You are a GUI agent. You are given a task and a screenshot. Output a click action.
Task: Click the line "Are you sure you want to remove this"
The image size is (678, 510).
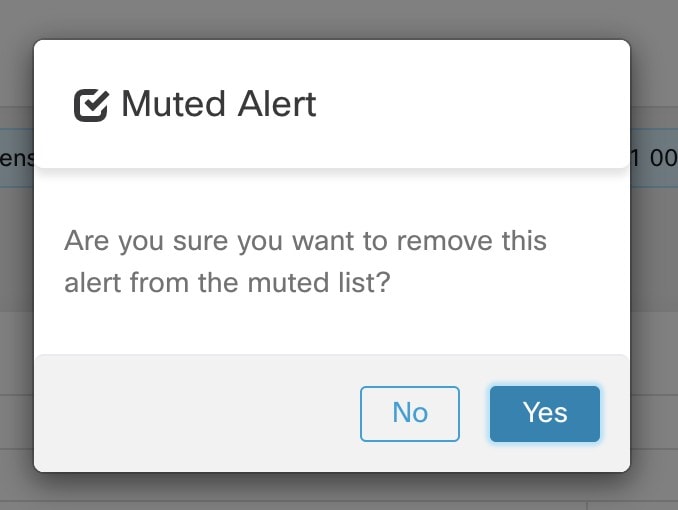point(305,241)
